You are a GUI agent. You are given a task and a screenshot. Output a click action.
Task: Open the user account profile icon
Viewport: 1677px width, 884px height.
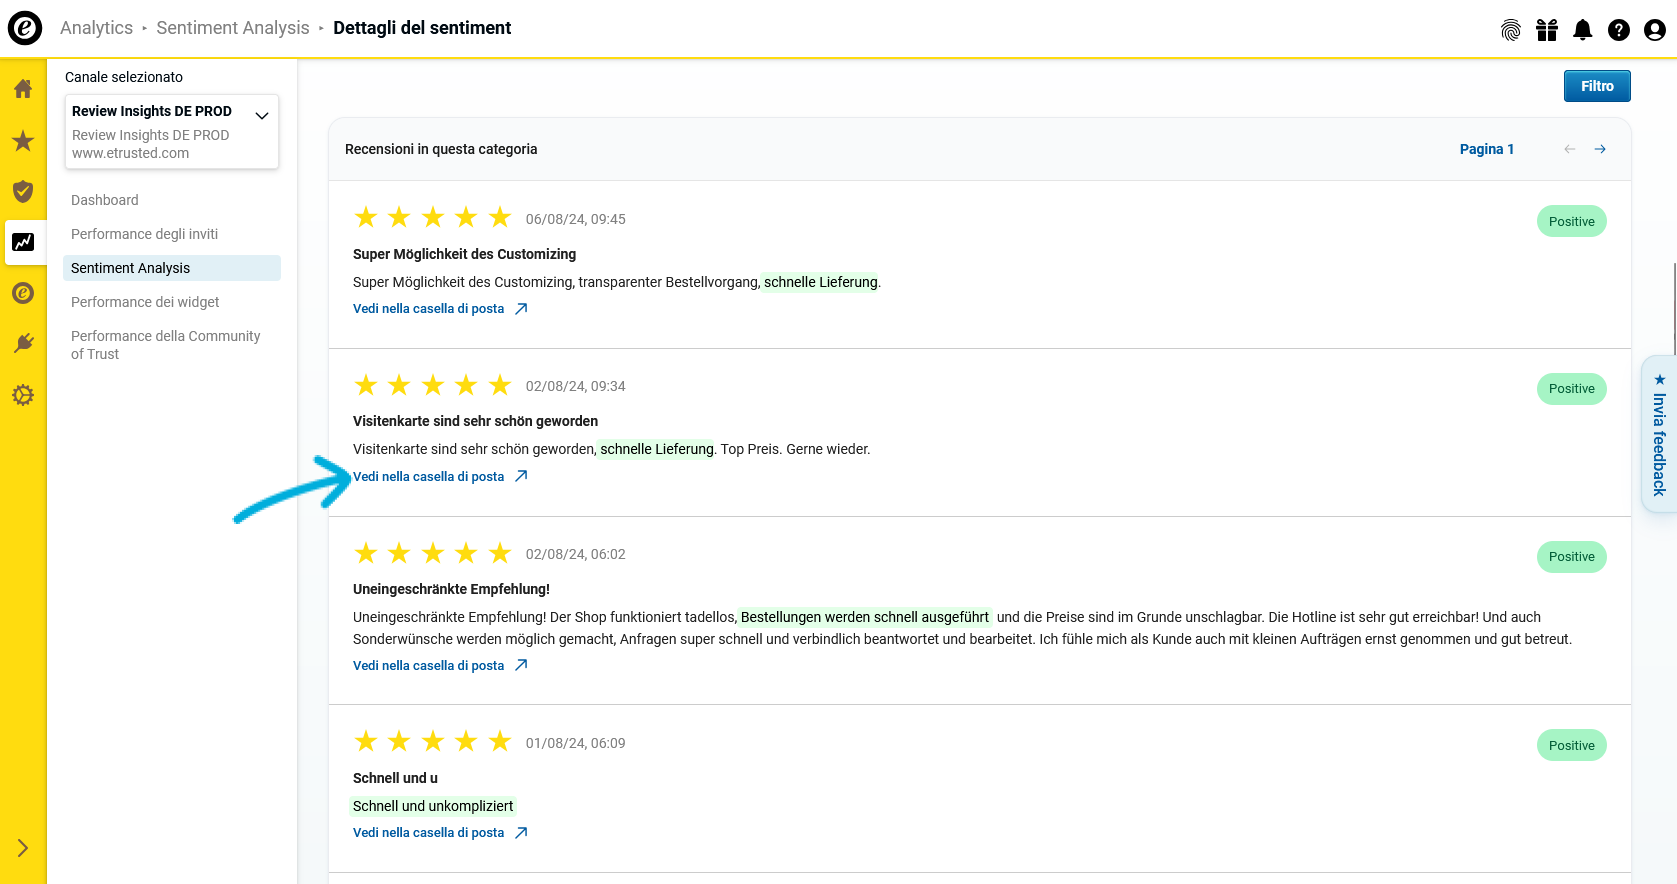tap(1655, 30)
